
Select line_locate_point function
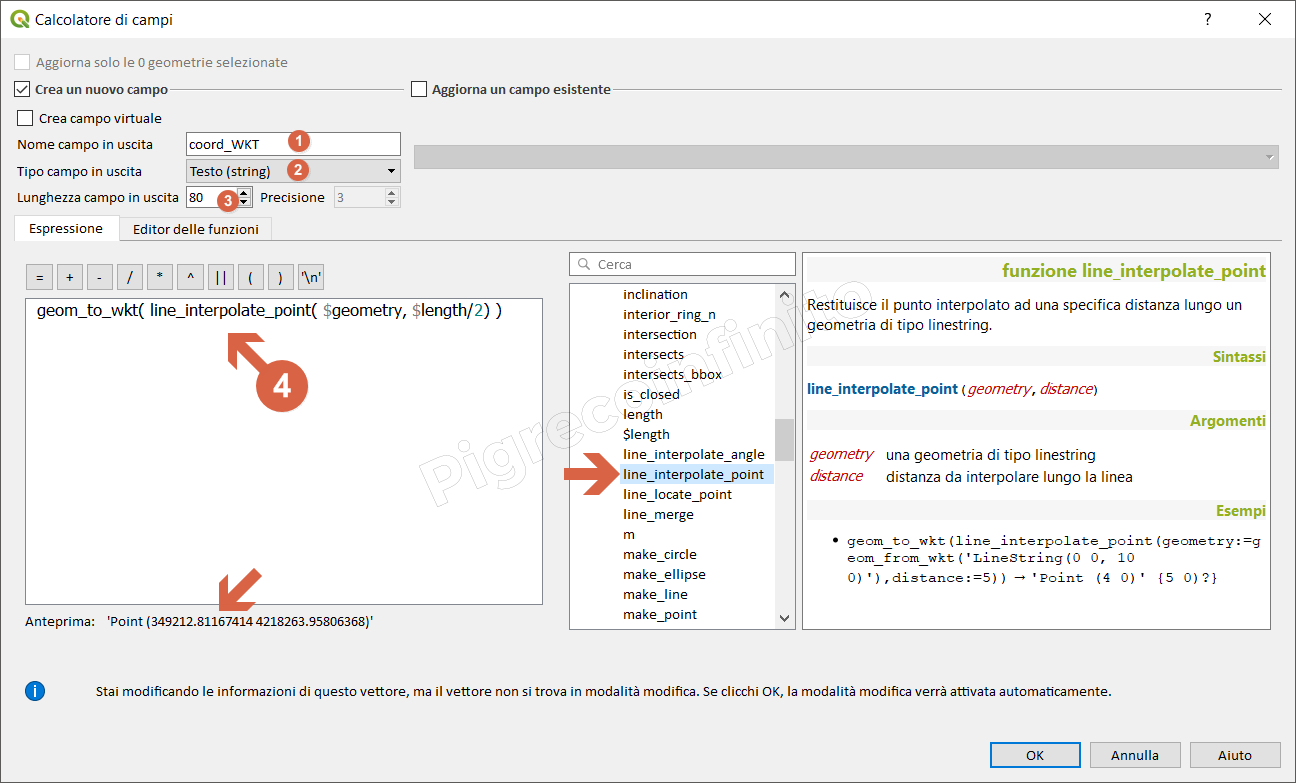click(678, 494)
